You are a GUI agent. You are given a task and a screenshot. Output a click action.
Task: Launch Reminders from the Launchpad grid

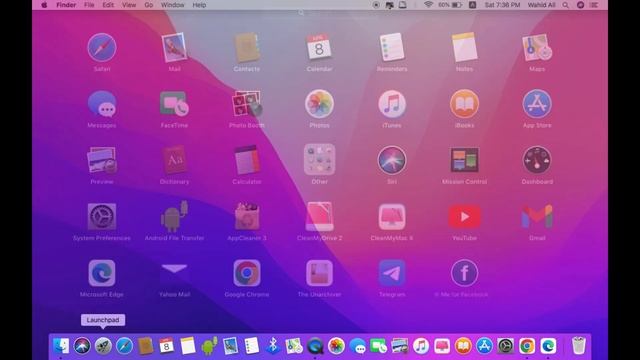(392, 47)
